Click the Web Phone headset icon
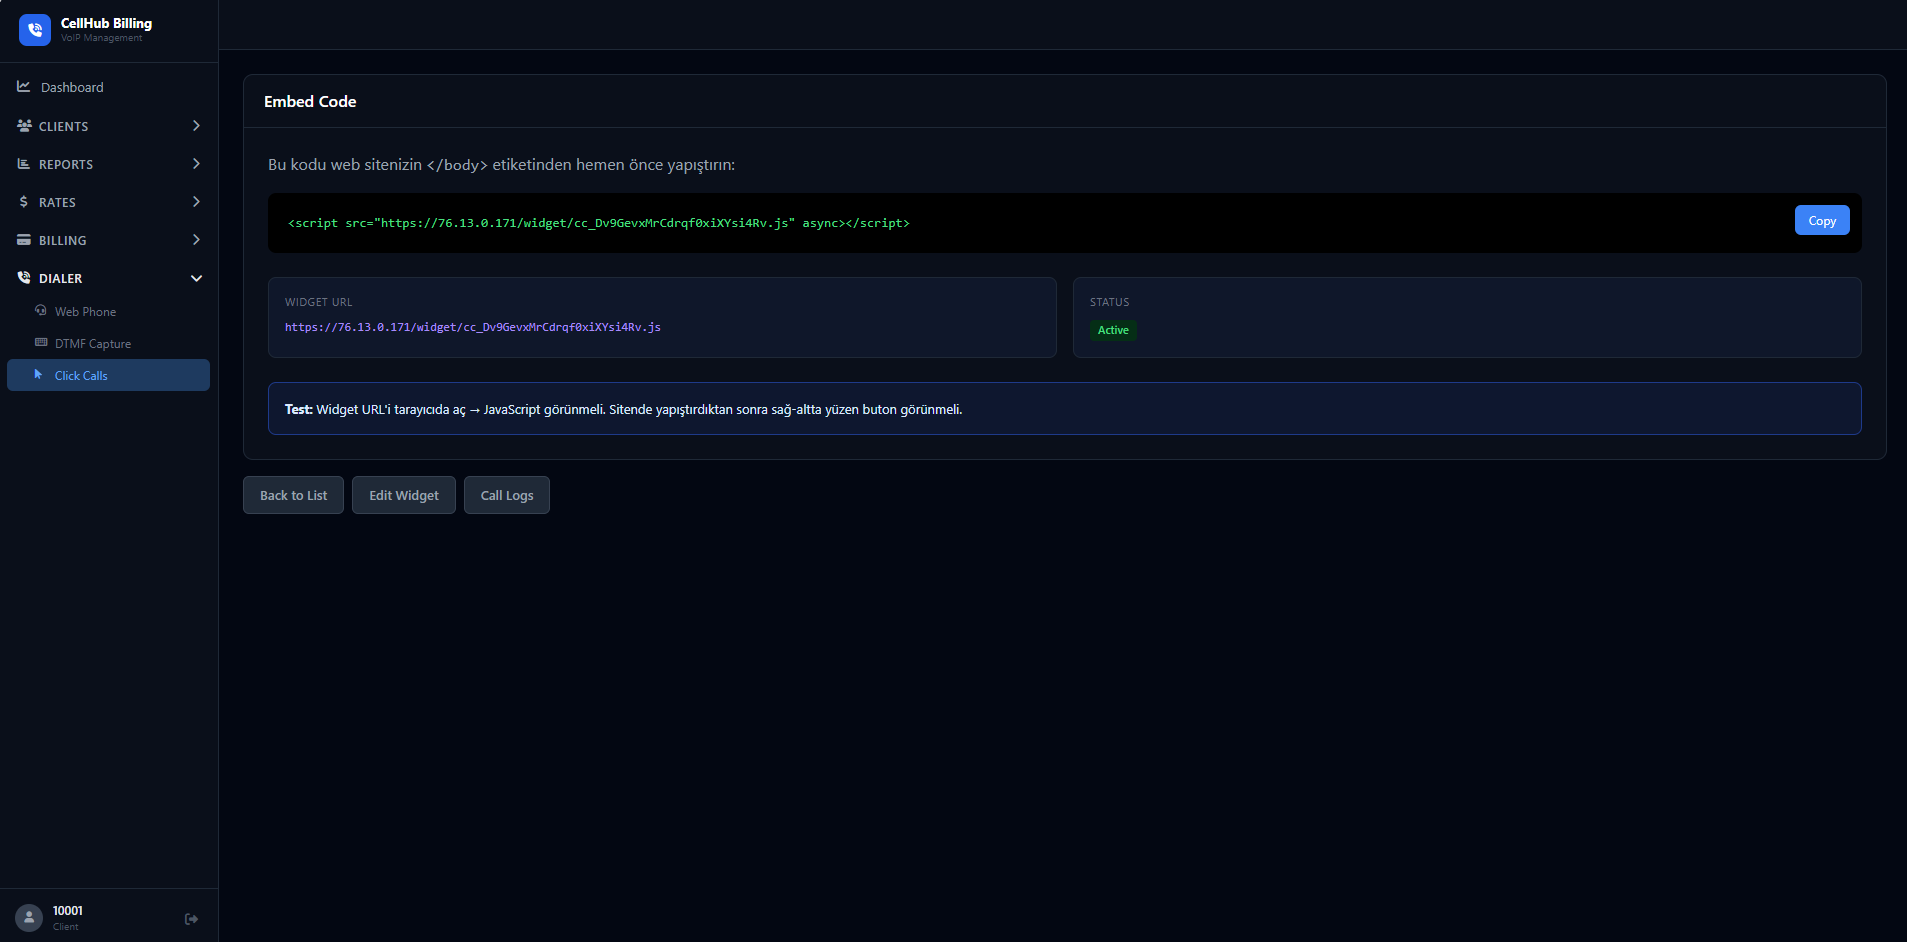This screenshot has height=942, width=1907. pos(41,311)
